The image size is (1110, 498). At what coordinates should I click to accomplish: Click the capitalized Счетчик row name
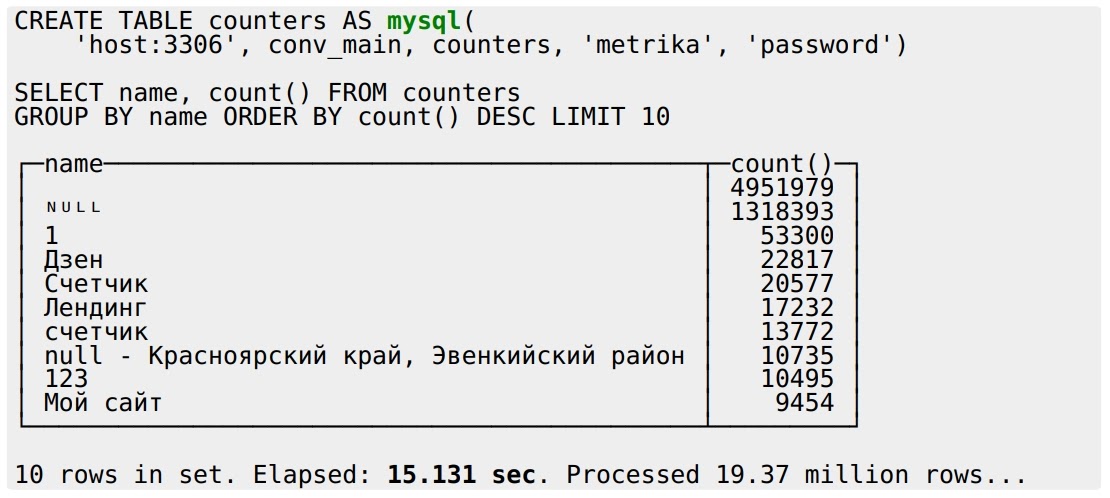pos(95,284)
